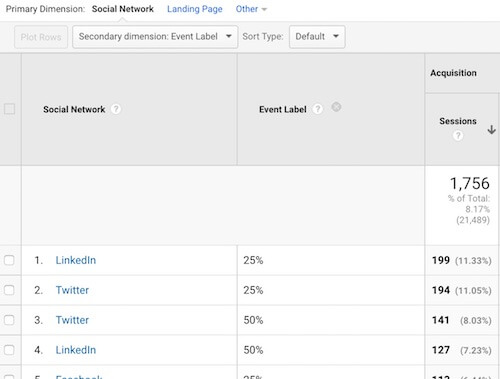
Task: Expand the Other primary dimension menu
Action: coord(251,9)
